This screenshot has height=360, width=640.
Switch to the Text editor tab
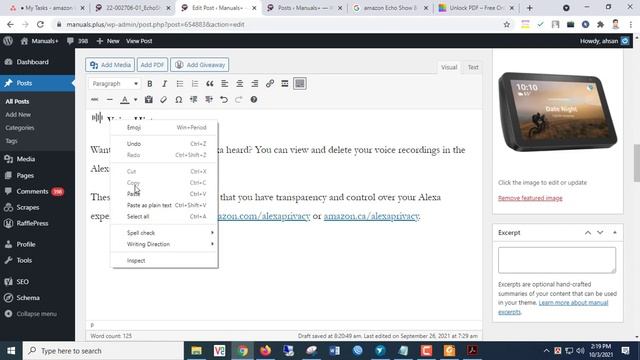click(473, 67)
